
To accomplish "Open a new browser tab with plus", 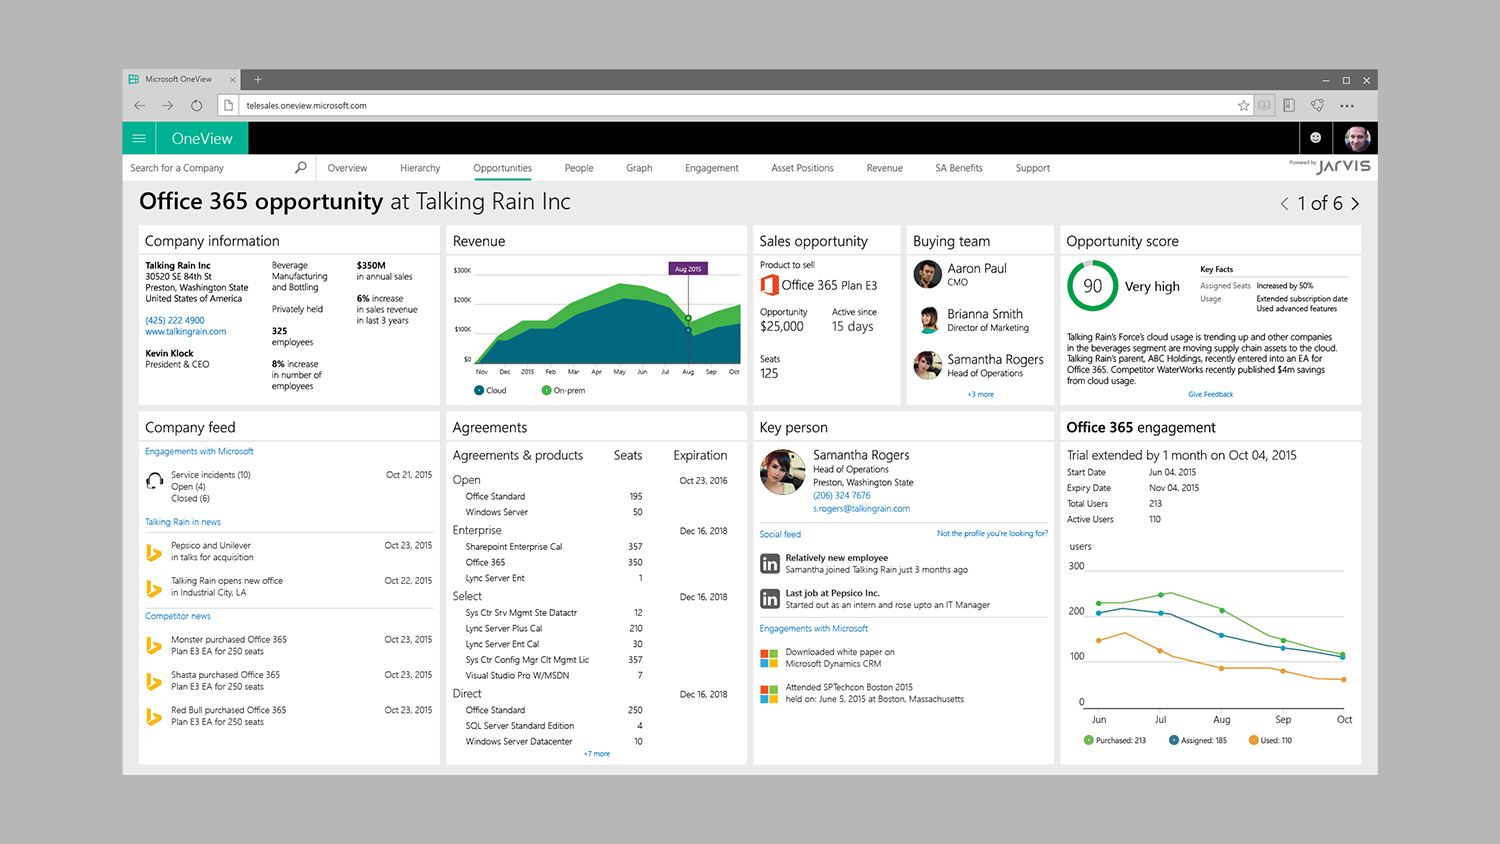I will point(258,79).
